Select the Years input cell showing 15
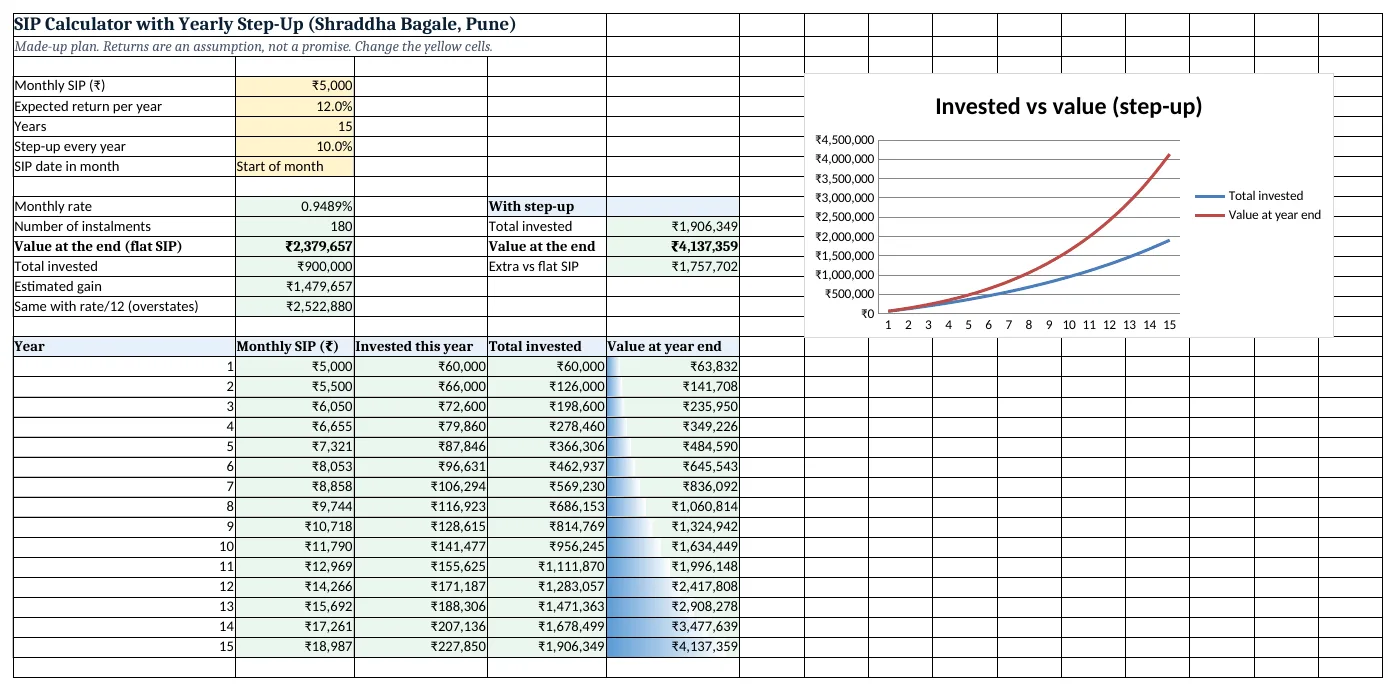This screenshot has width=1395, height=690. pyautogui.click(x=294, y=127)
